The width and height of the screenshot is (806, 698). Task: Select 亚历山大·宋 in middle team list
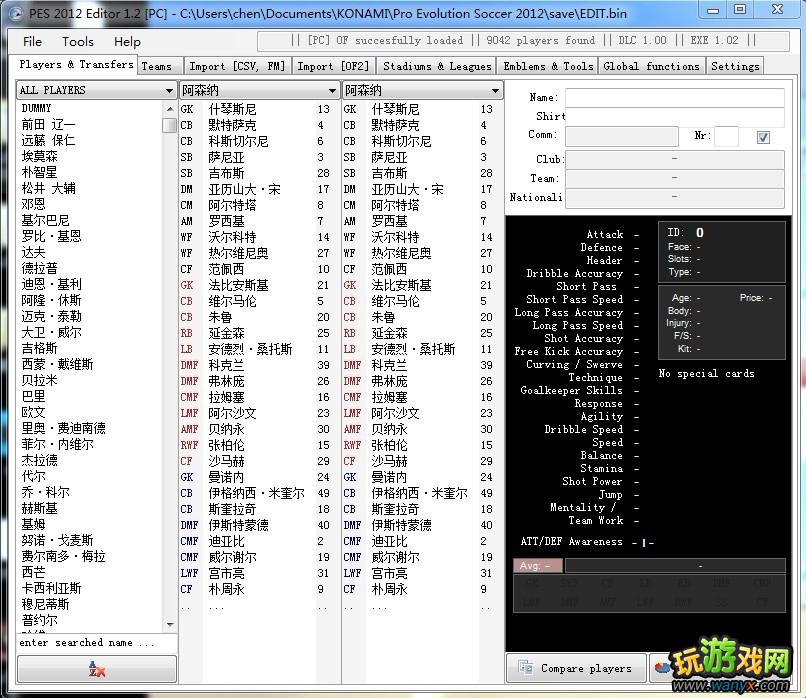click(x=244, y=189)
